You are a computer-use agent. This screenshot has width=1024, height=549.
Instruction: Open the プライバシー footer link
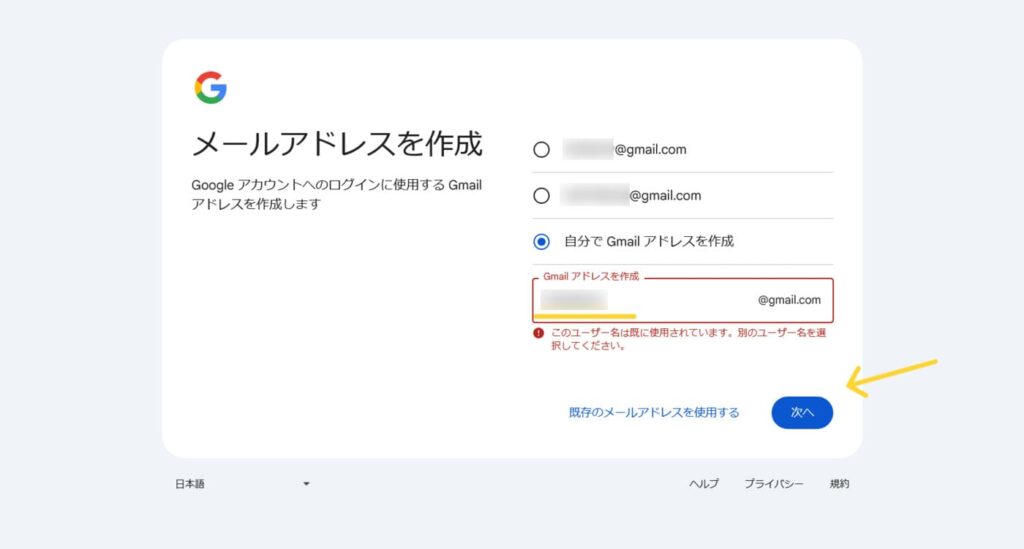774,484
